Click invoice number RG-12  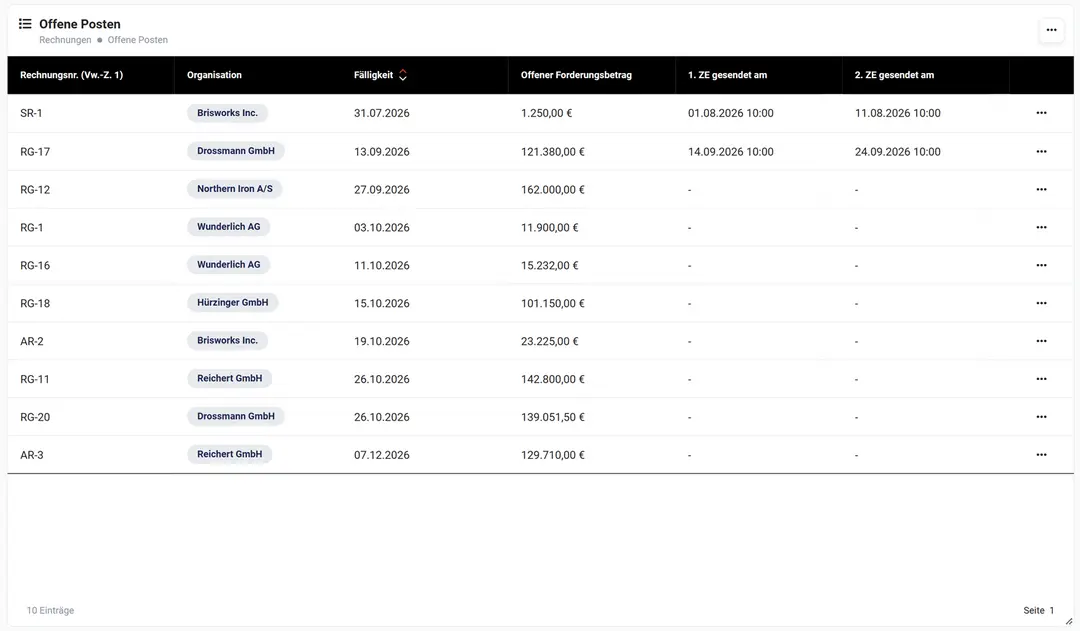point(35,189)
